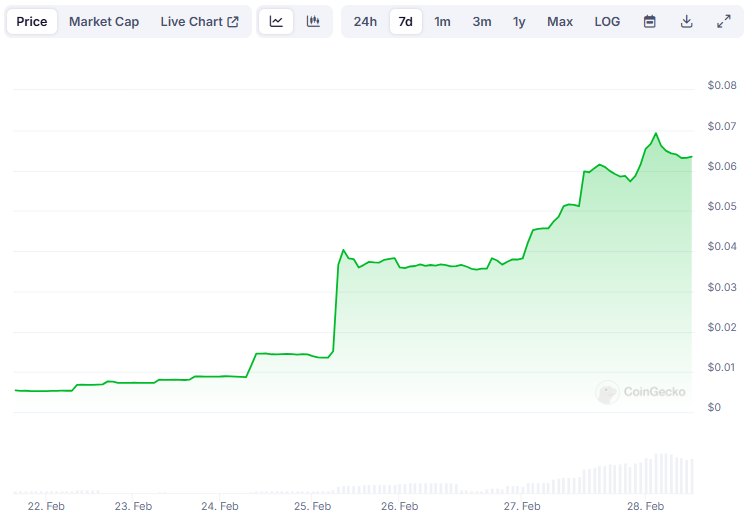Click the 25. Feb date label
Viewport: 756px width, 524px height.
[x=312, y=506]
